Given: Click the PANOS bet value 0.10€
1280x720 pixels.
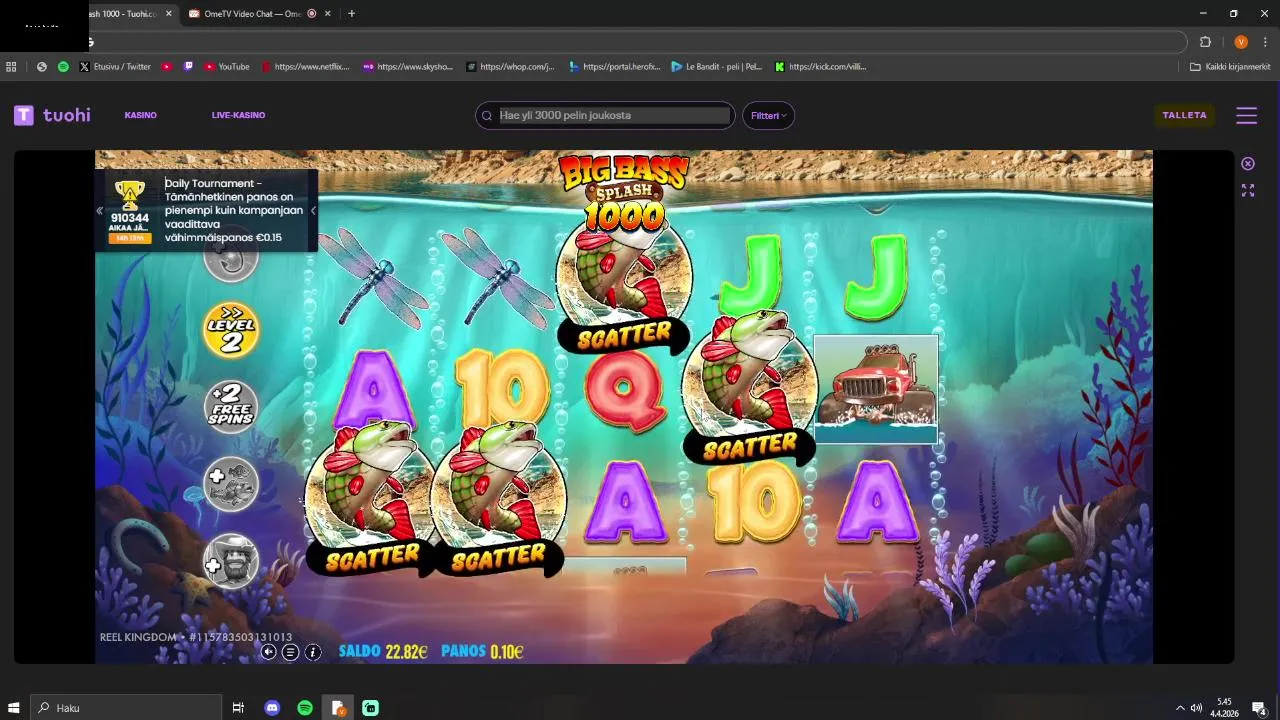Looking at the screenshot, I should point(507,651).
